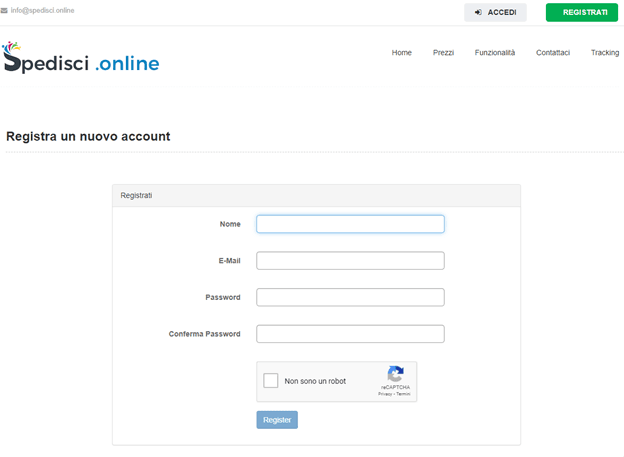Image resolution: width=624 pixels, height=457 pixels.
Task: Focus the Nome input field
Action: 350,224
